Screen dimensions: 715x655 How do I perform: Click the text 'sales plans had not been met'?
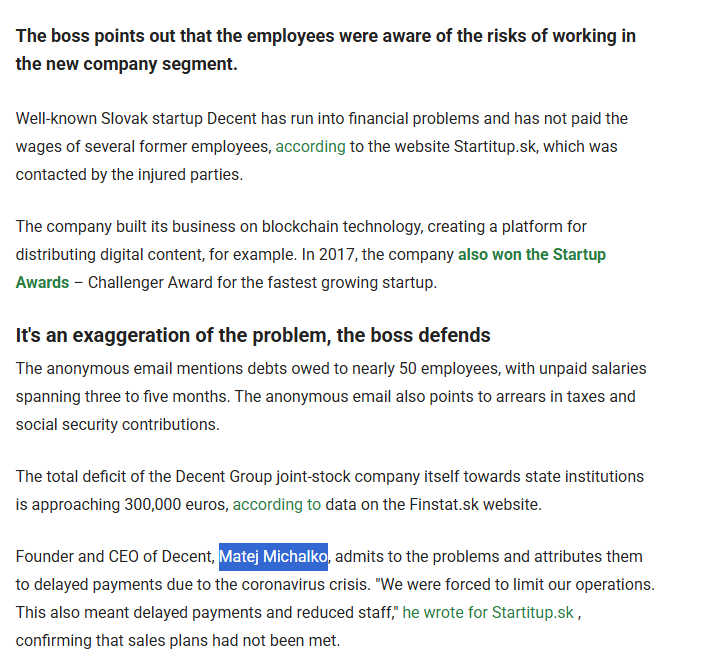[233, 640]
